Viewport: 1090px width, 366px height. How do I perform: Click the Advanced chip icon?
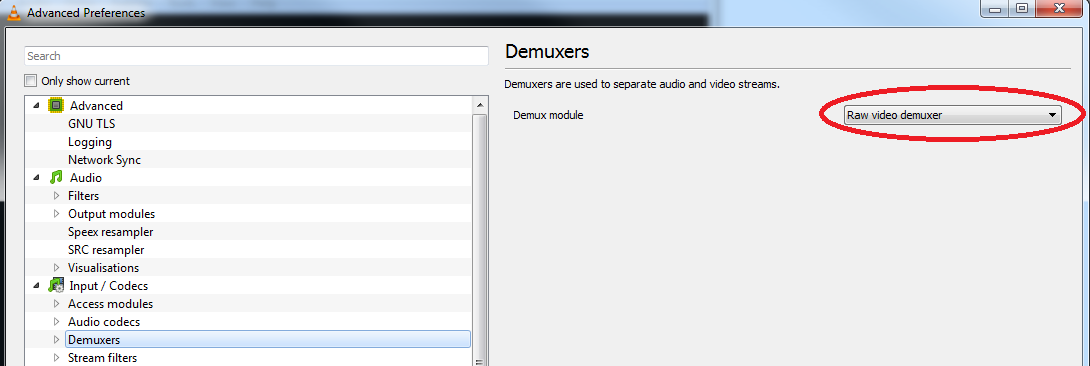pyautogui.click(x=56, y=106)
